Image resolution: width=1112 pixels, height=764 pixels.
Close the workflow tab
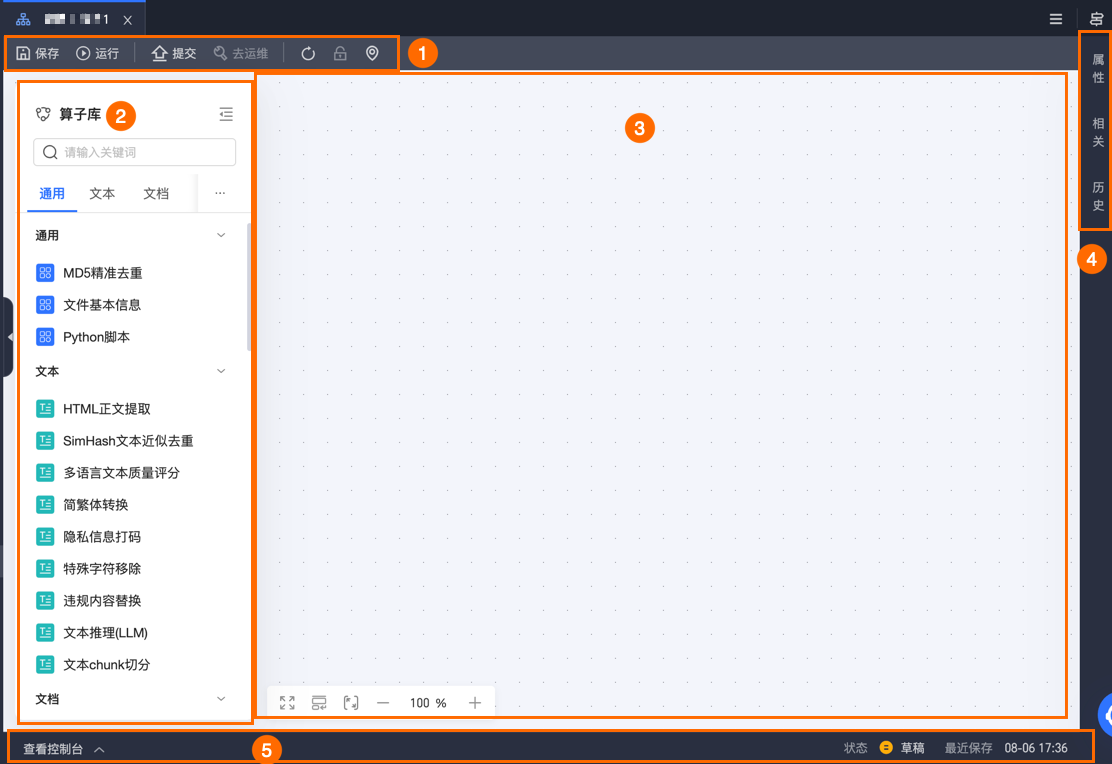[x=128, y=20]
